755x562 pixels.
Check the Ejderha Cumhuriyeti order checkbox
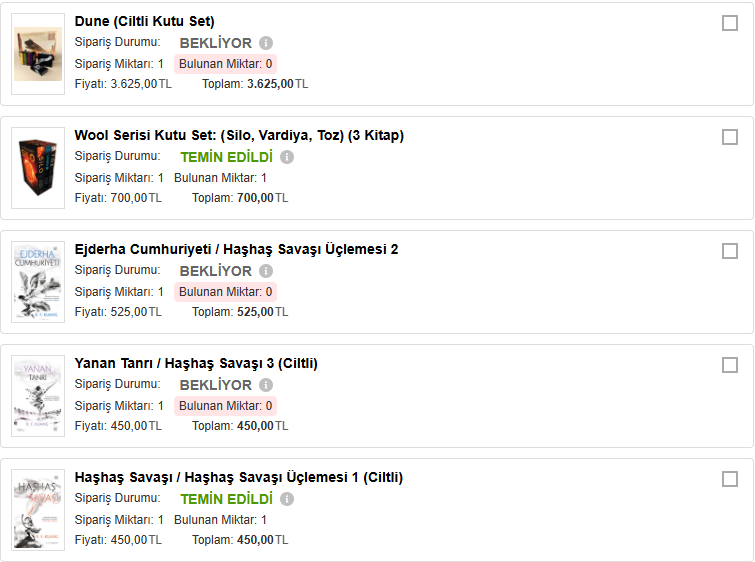pyautogui.click(x=730, y=251)
